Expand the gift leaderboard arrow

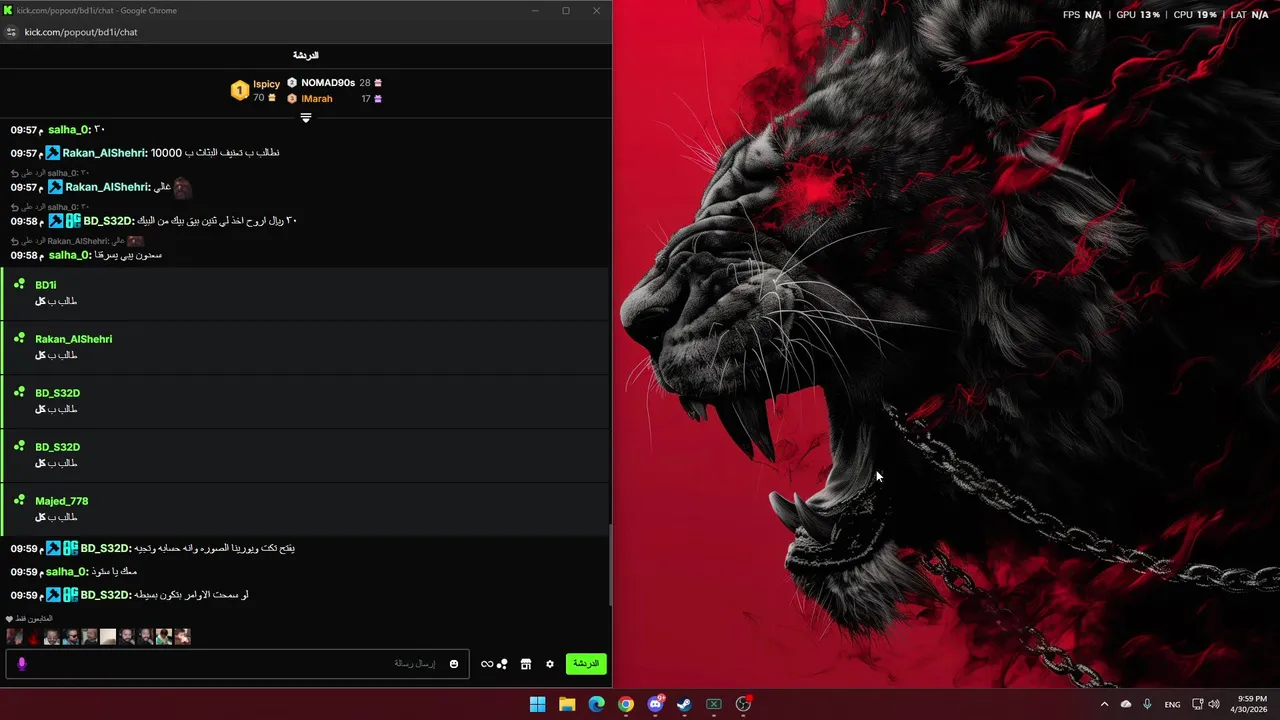[x=306, y=118]
